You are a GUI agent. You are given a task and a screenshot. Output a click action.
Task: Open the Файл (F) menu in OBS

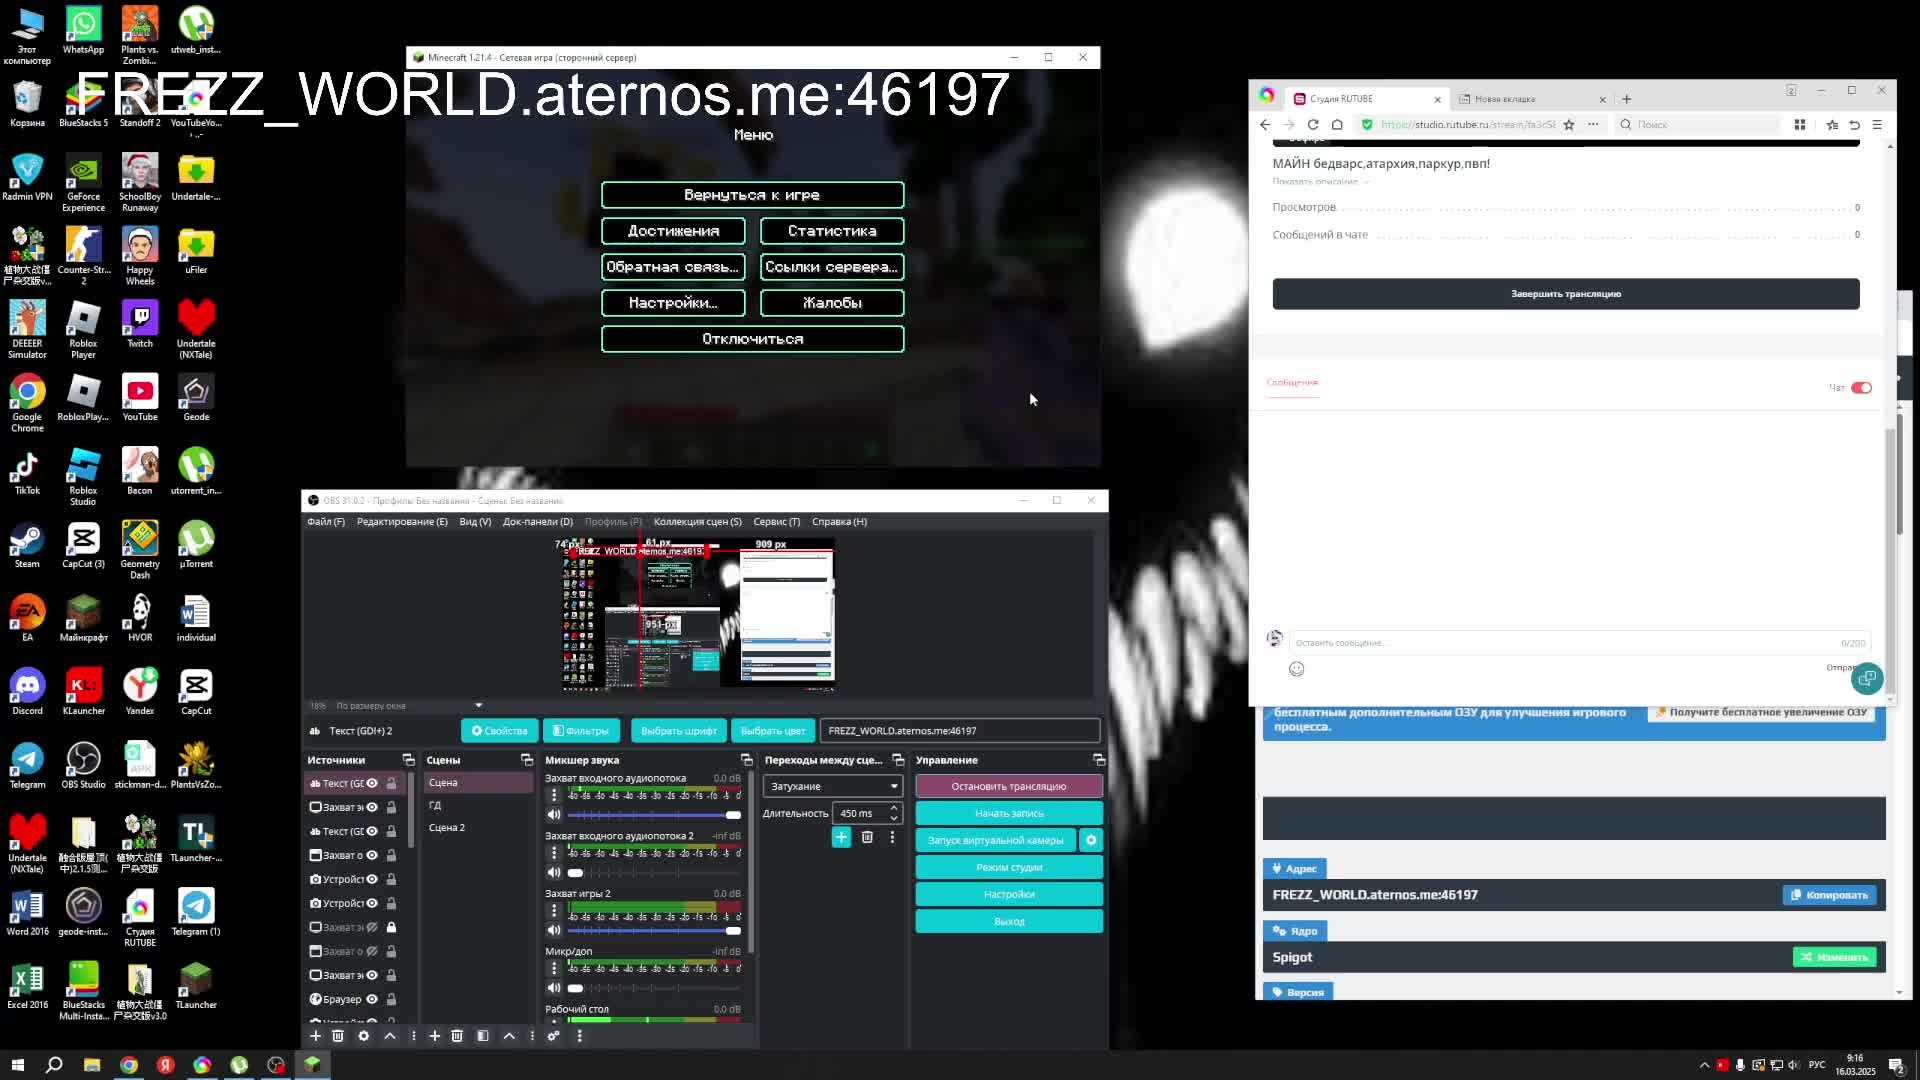click(326, 522)
